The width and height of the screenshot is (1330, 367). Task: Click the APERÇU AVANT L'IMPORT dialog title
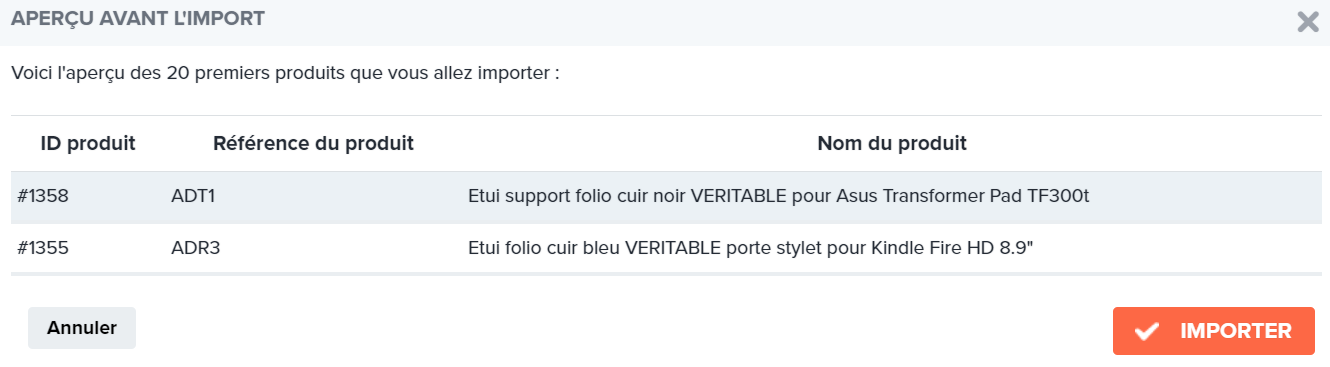pyautogui.click(x=138, y=19)
